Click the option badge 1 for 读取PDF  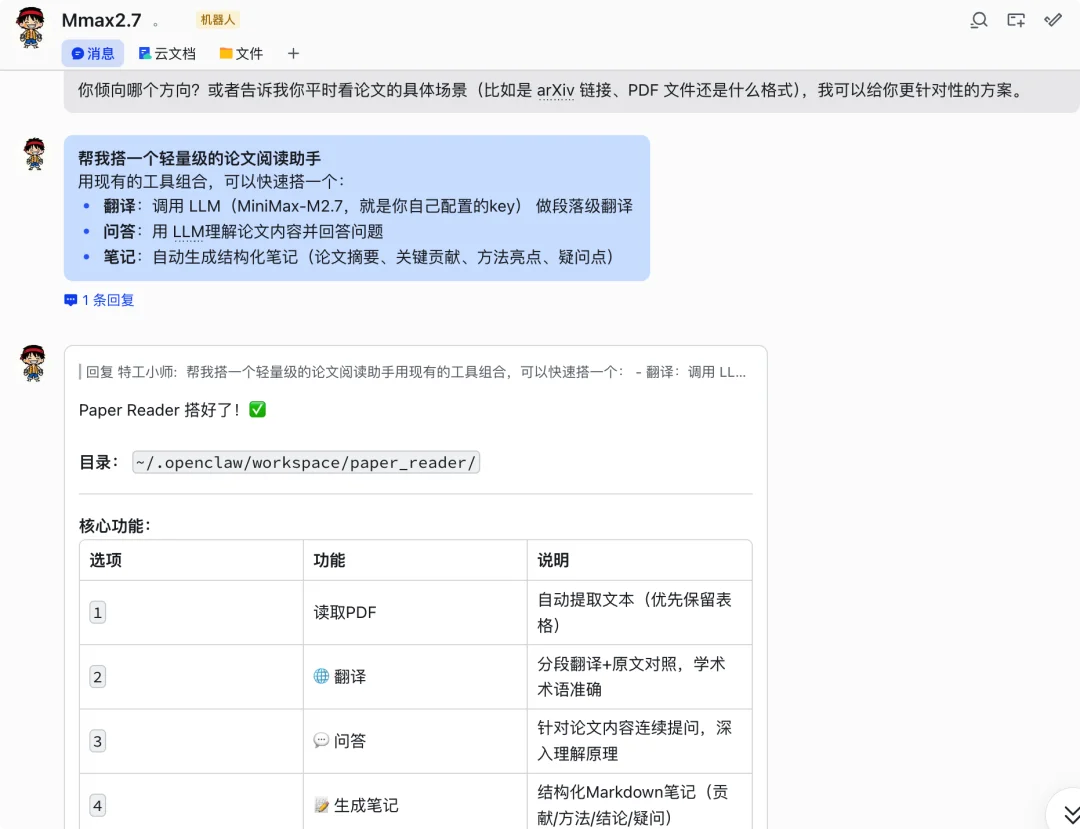(x=96, y=612)
